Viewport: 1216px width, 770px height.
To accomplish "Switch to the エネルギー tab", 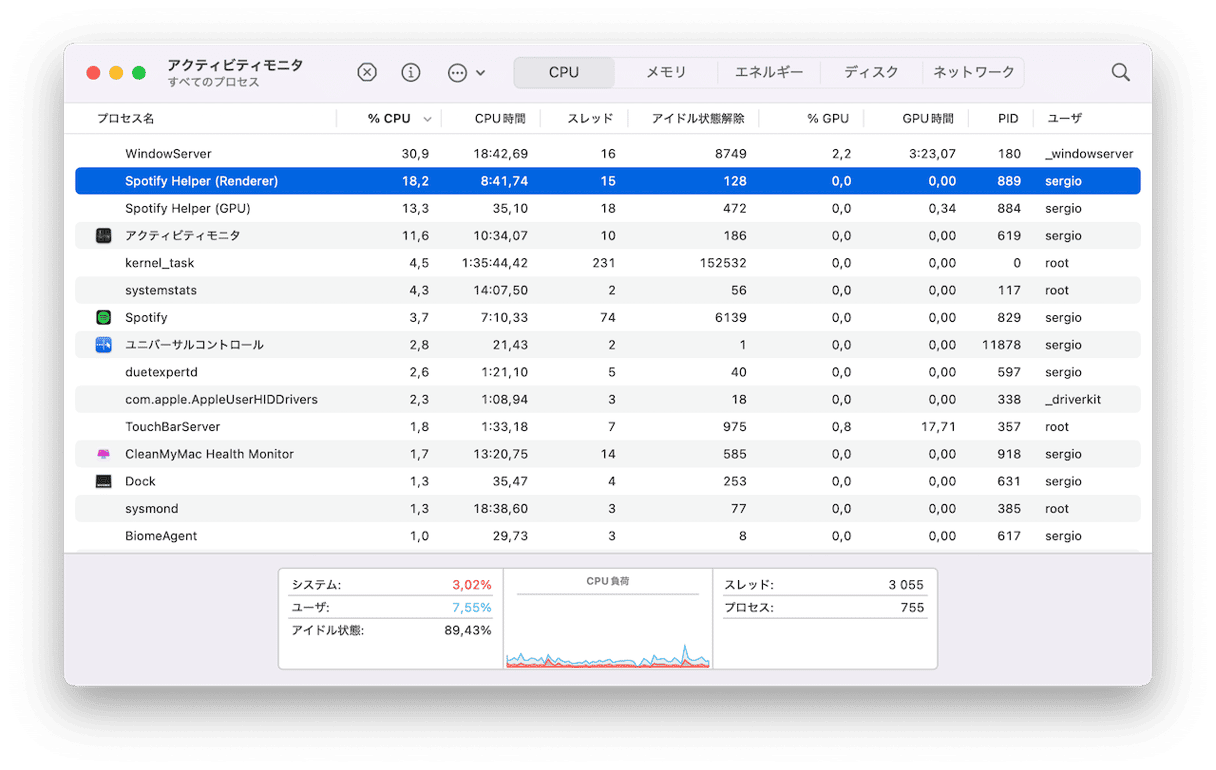I will click(768, 72).
